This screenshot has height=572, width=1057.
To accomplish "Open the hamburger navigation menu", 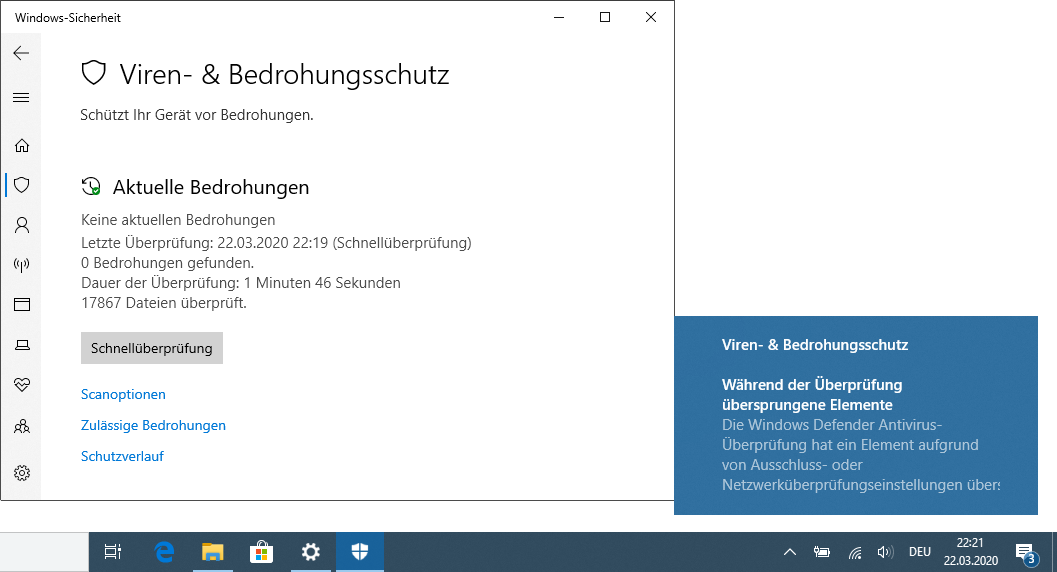I will (x=22, y=98).
